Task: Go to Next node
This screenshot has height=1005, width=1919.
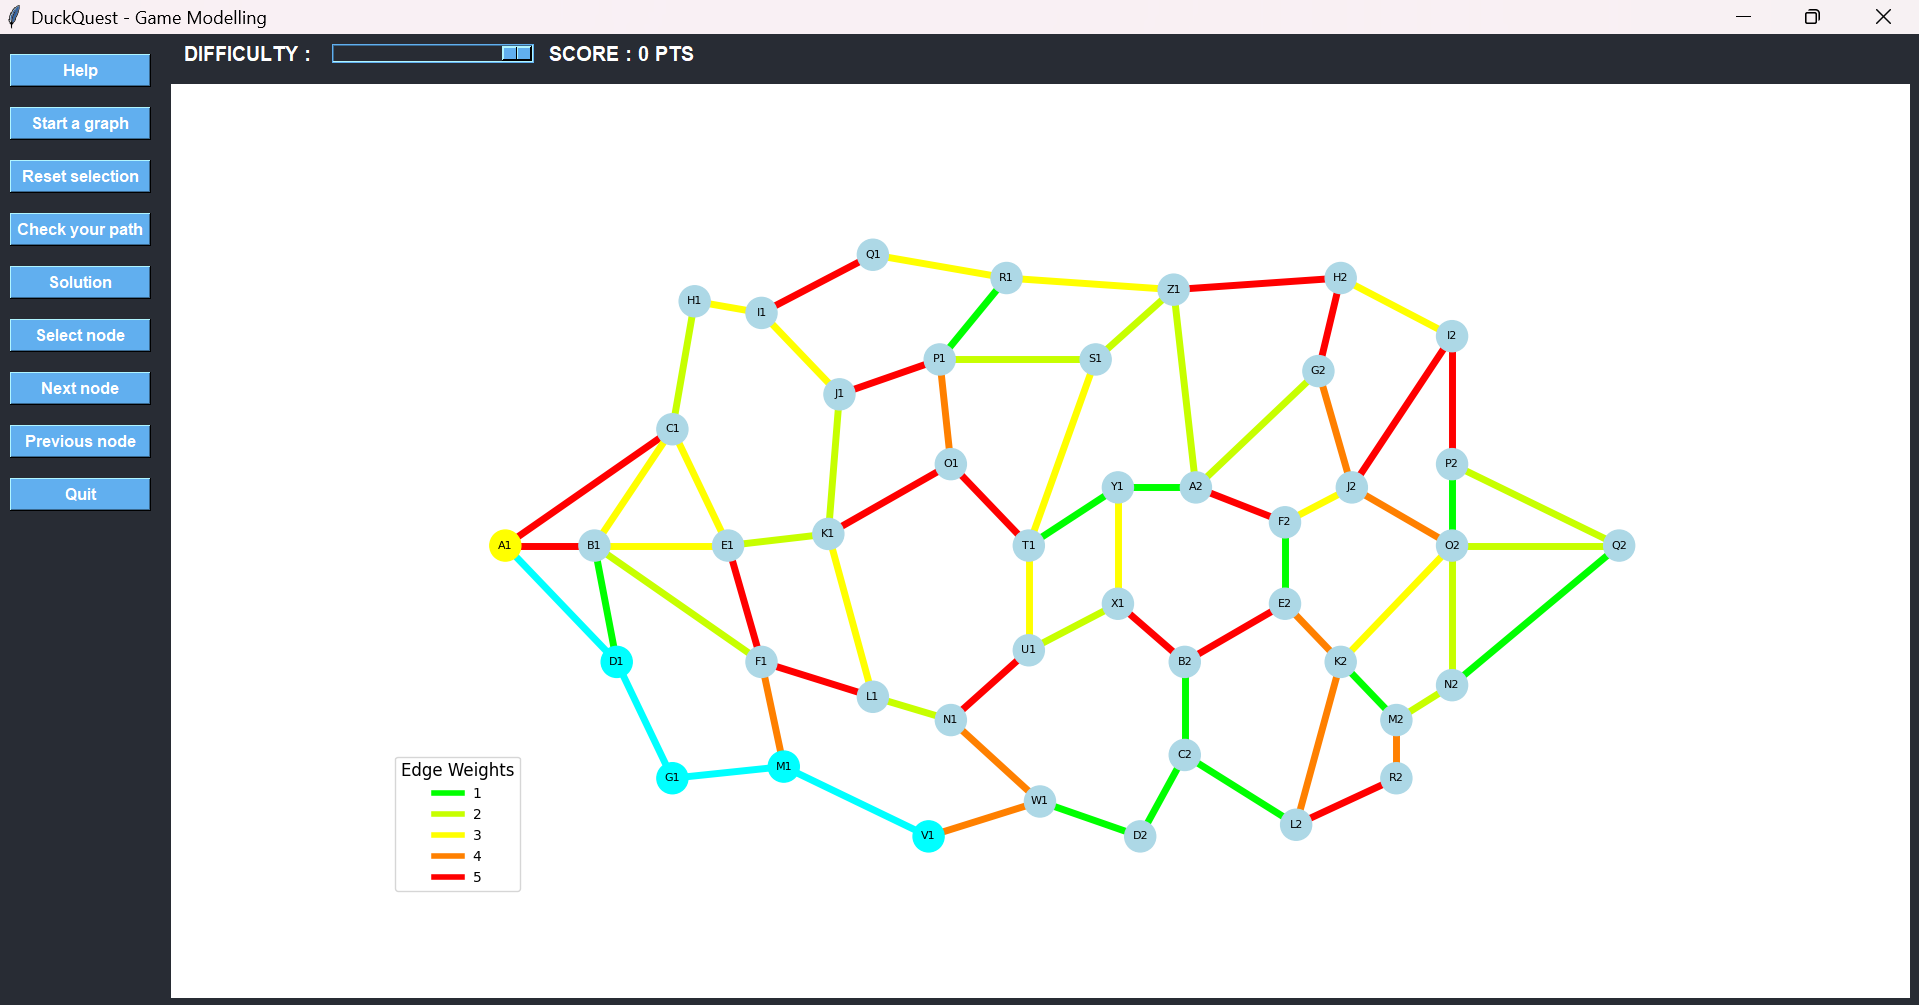Action: click(80, 388)
